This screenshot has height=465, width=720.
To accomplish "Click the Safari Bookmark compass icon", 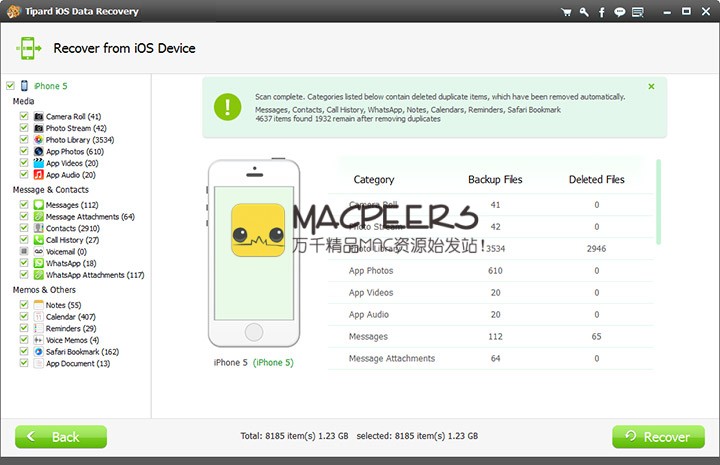I will point(39,352).
